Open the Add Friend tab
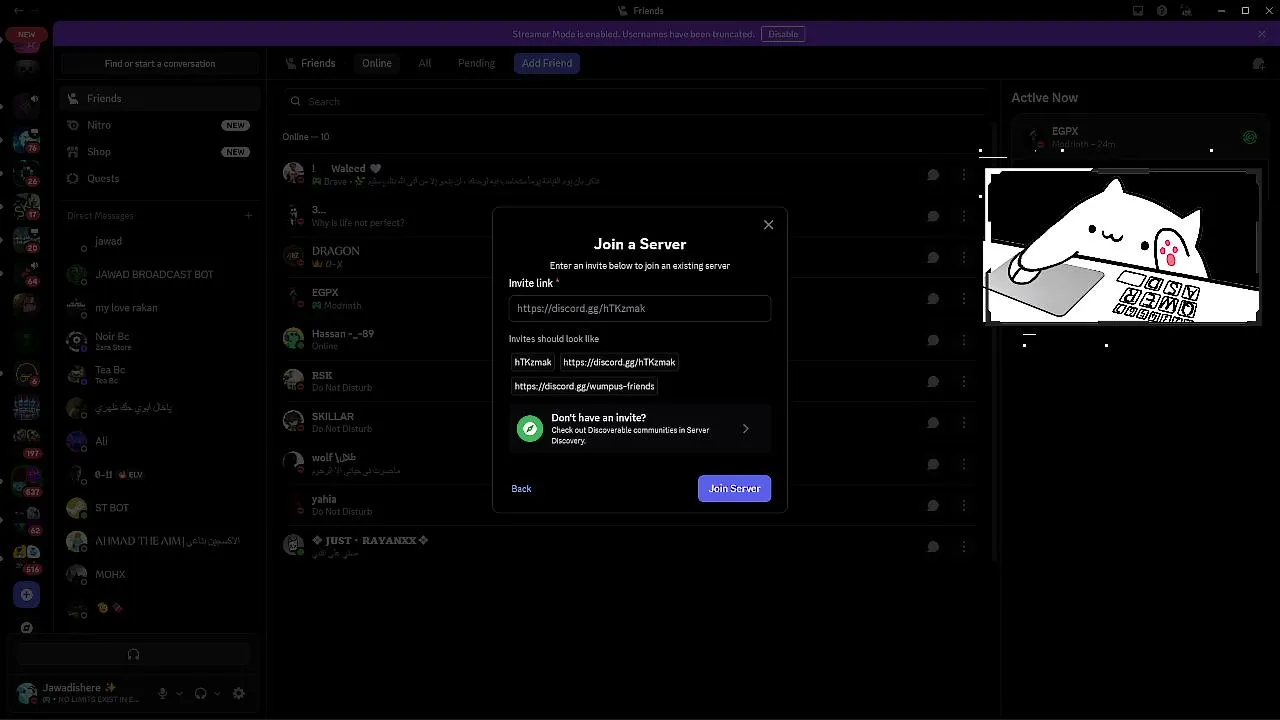The image size is (1280, 720). 547,63
